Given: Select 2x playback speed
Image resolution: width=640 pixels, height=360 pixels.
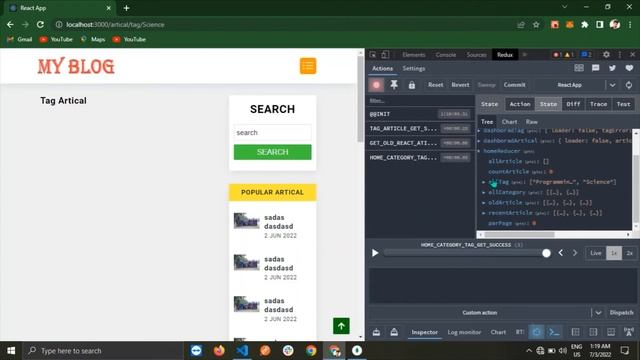Looking at the screenshot, I should pos(629,253).
